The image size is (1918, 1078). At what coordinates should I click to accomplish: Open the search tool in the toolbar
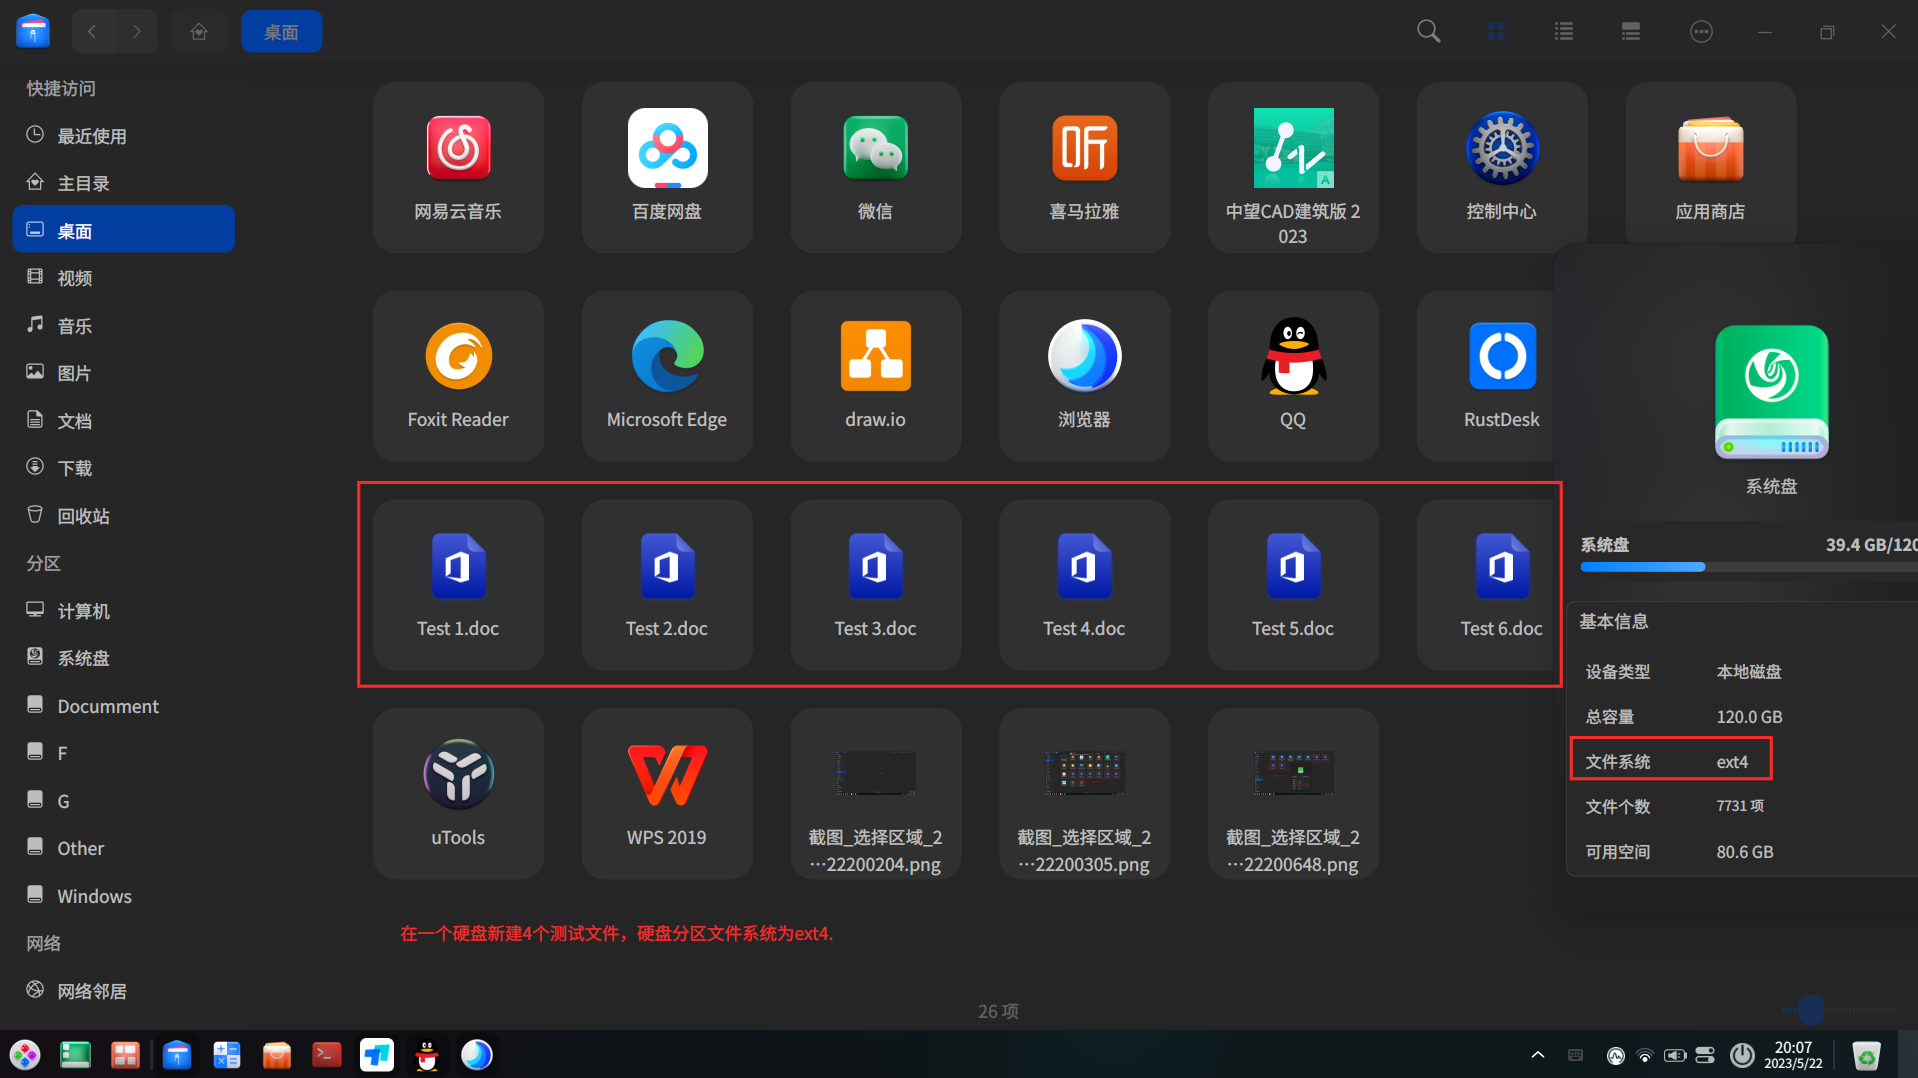1428,31
